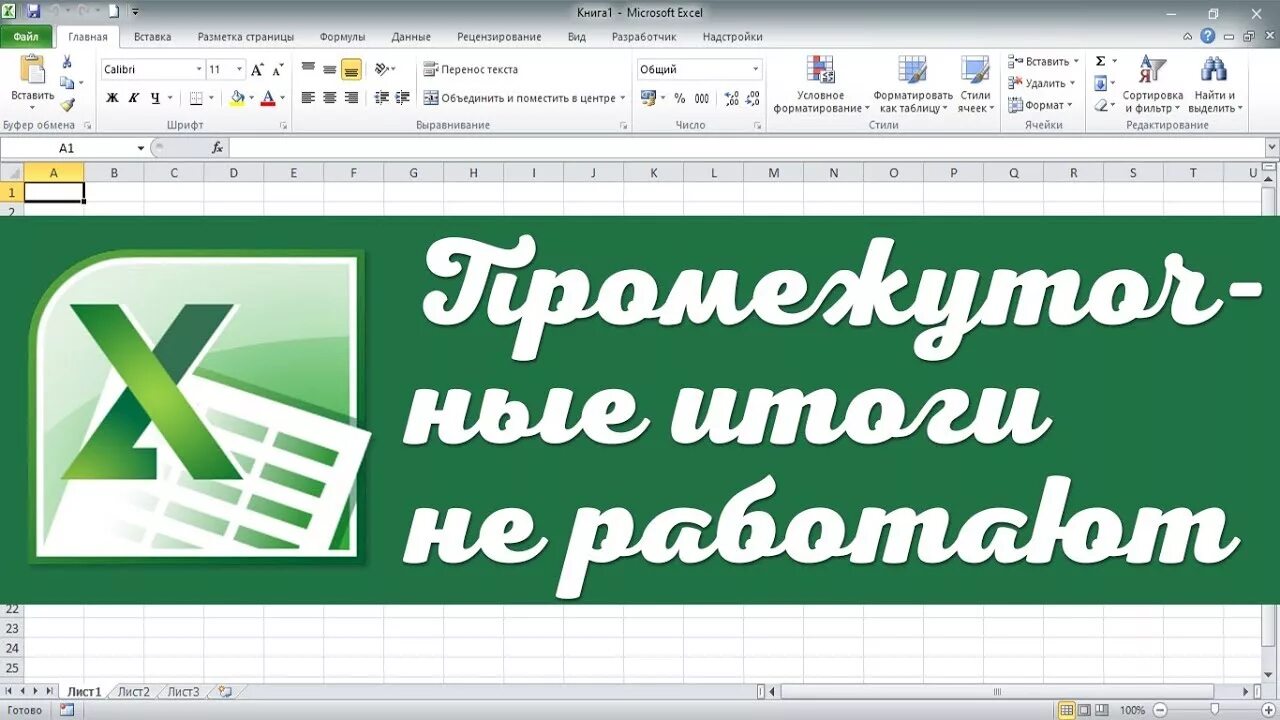Viewport: 1280px width, 720px height.
Task: Click column header G
Action: pyautogui.click(x=413, y=173)
